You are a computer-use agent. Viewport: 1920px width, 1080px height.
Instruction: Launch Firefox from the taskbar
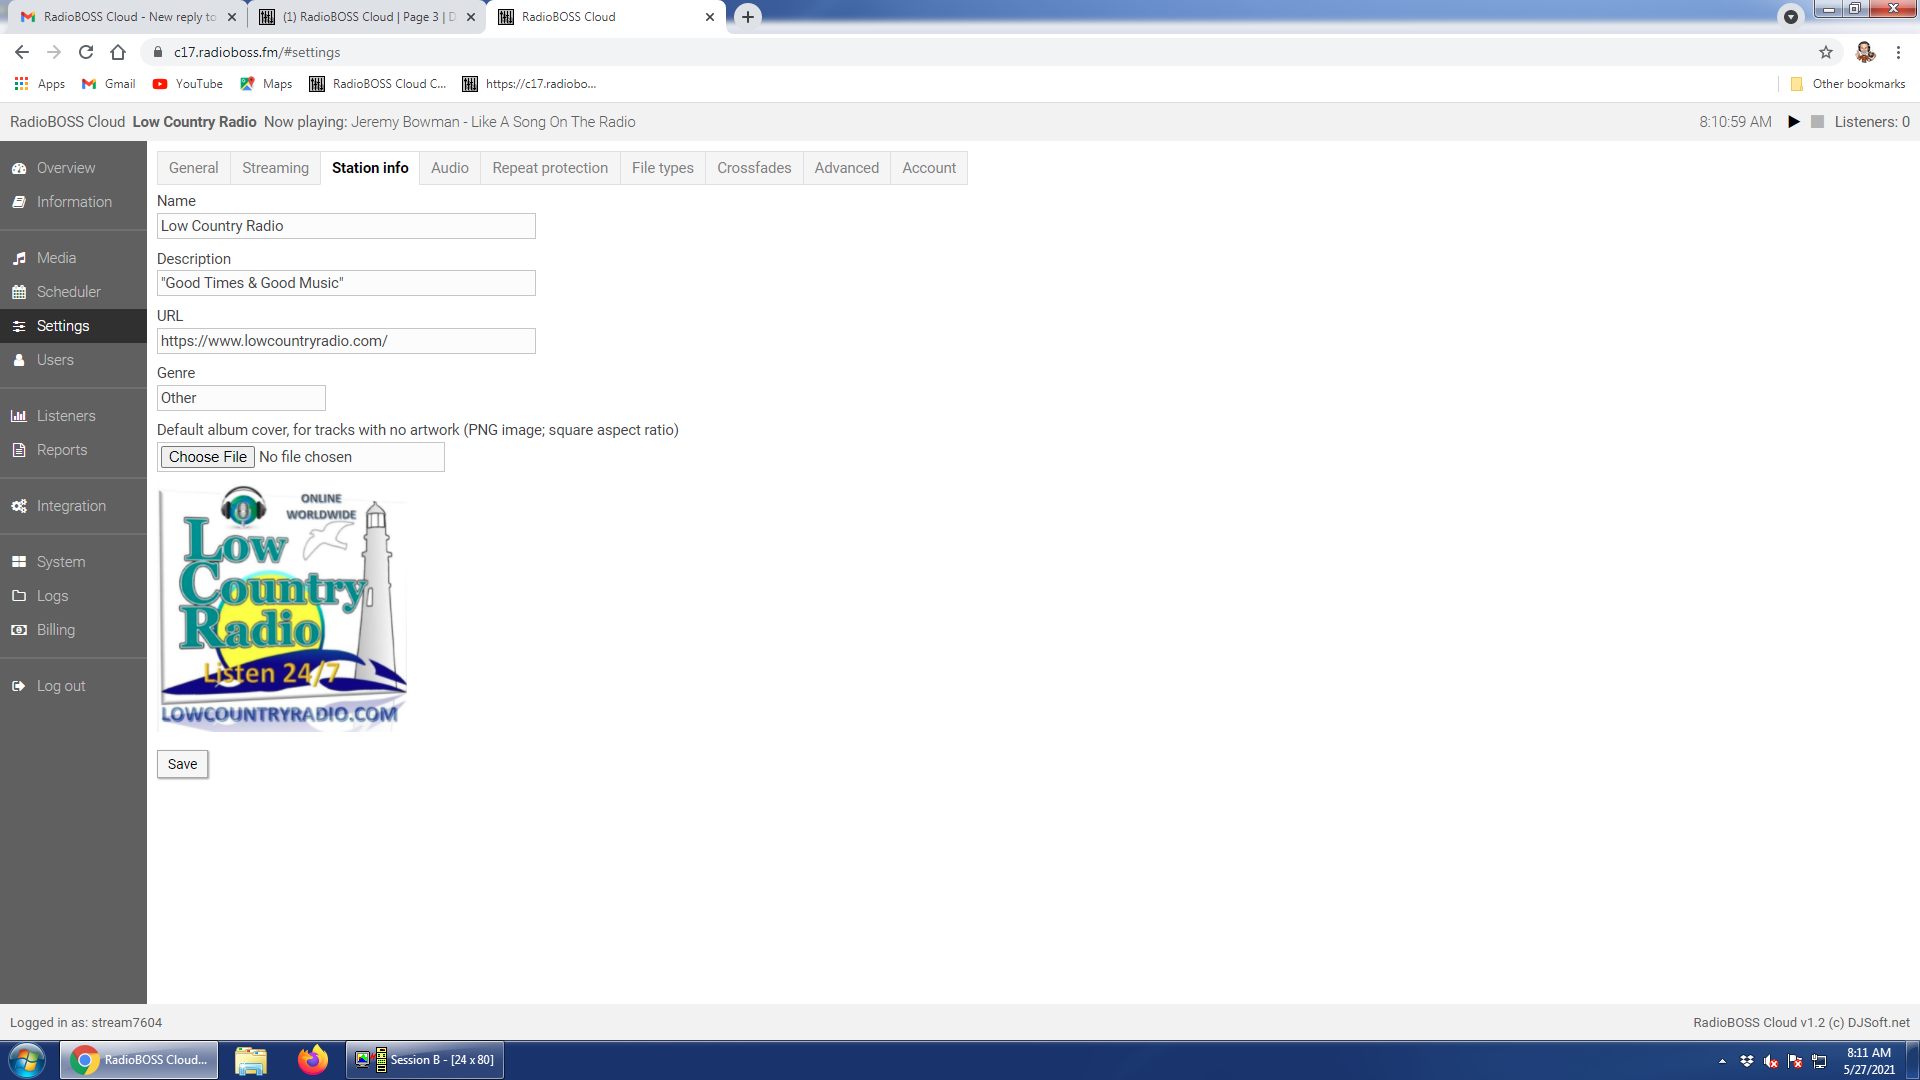pos(313,1060)
